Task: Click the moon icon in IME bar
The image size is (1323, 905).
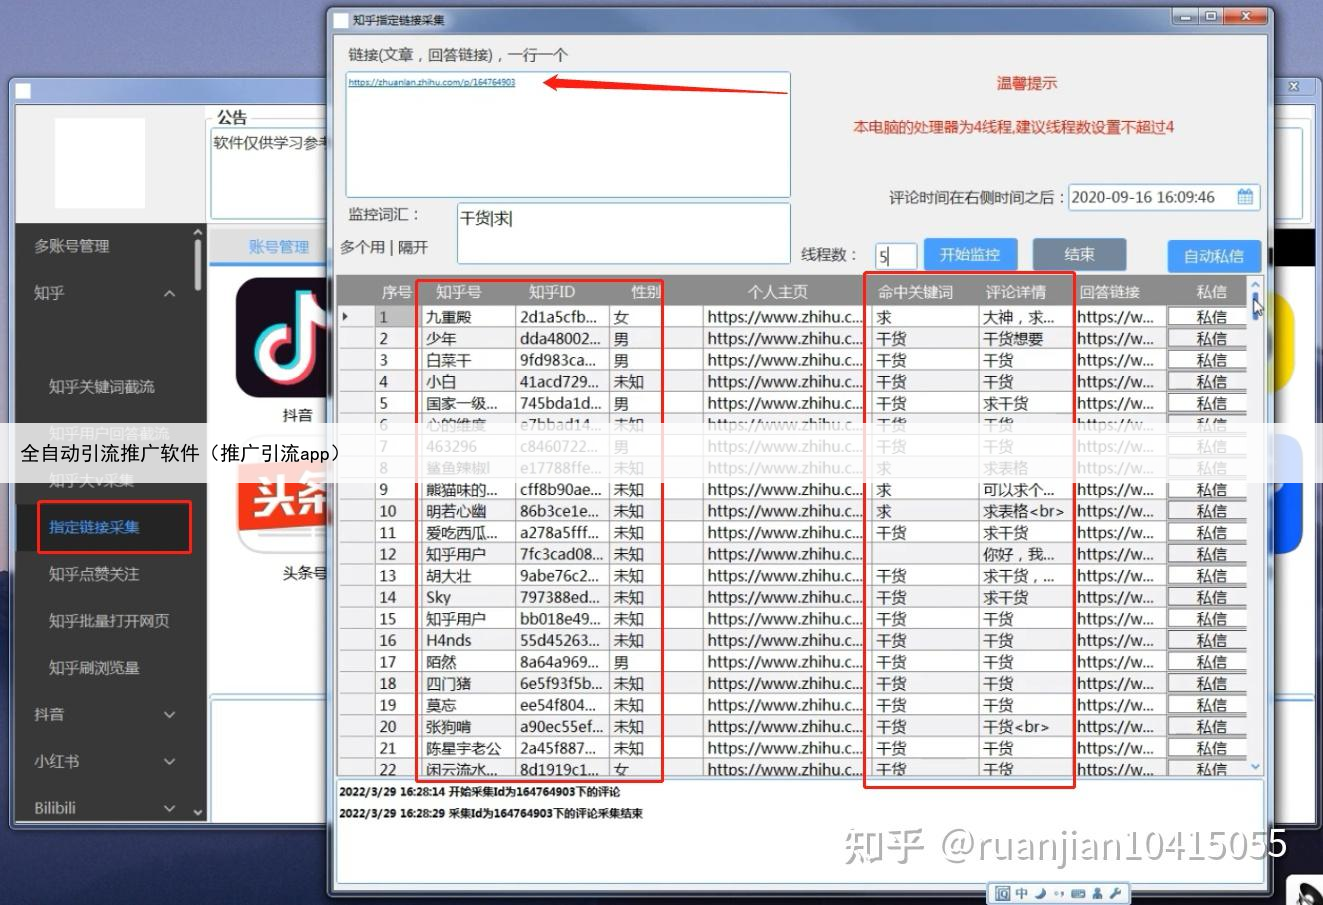Action: (x=1041, y=893)
